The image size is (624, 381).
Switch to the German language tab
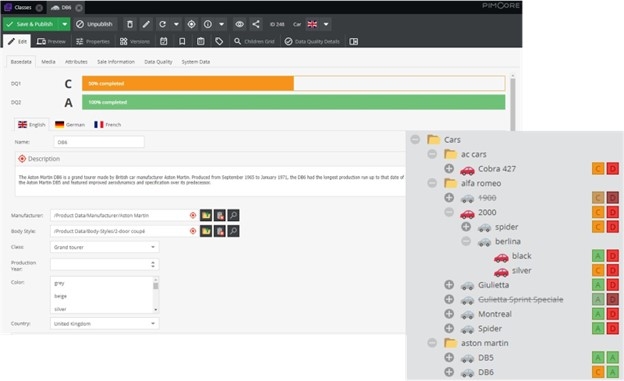tap(70, 125)
